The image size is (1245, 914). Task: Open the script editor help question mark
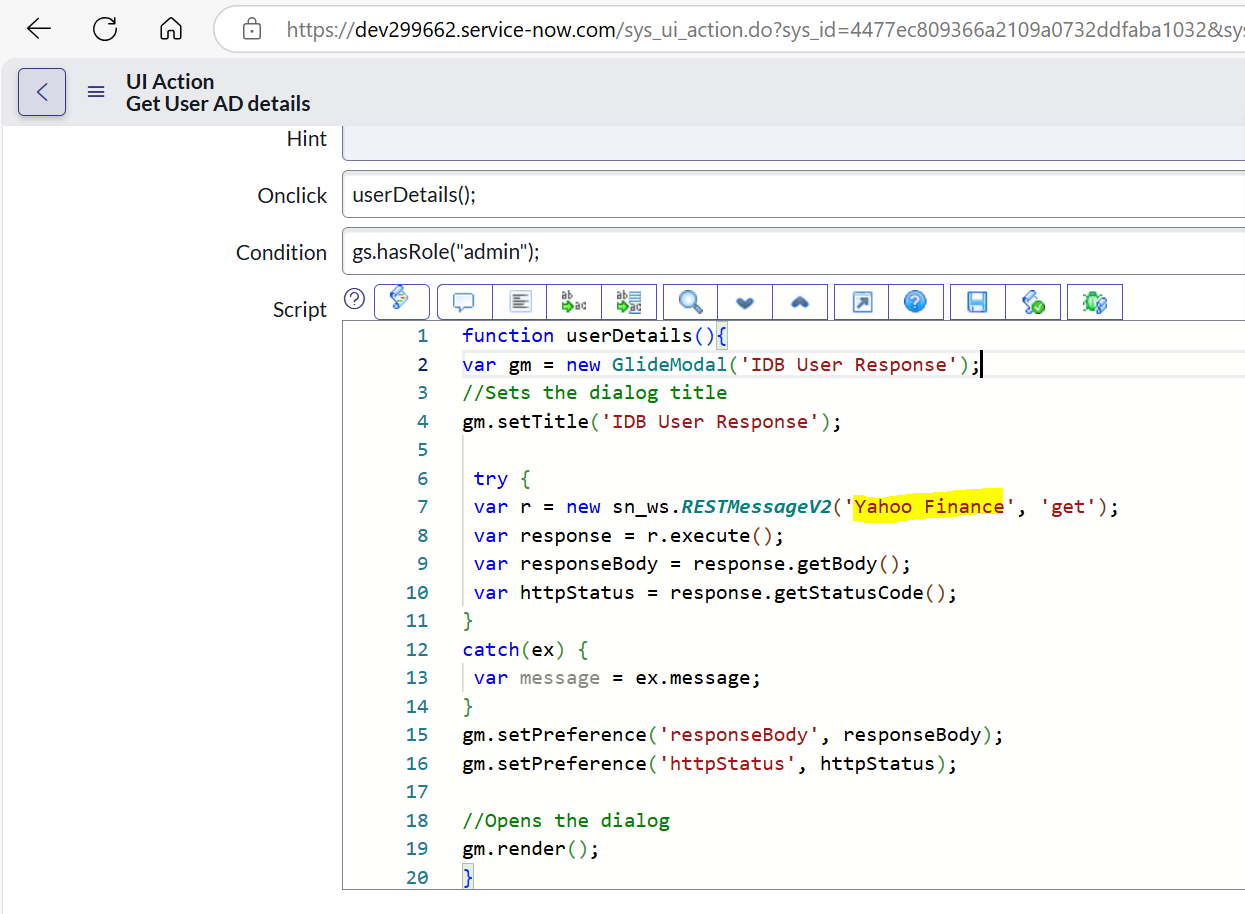click(354, 298)
